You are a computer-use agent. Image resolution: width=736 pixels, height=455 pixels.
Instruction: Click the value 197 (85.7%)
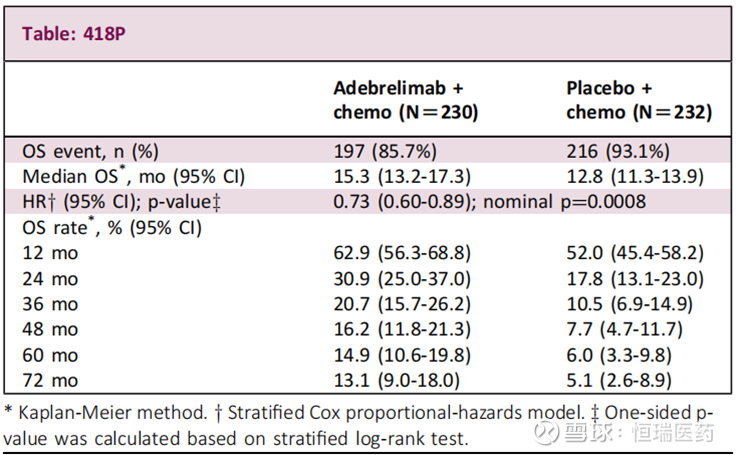pos(385,151)
